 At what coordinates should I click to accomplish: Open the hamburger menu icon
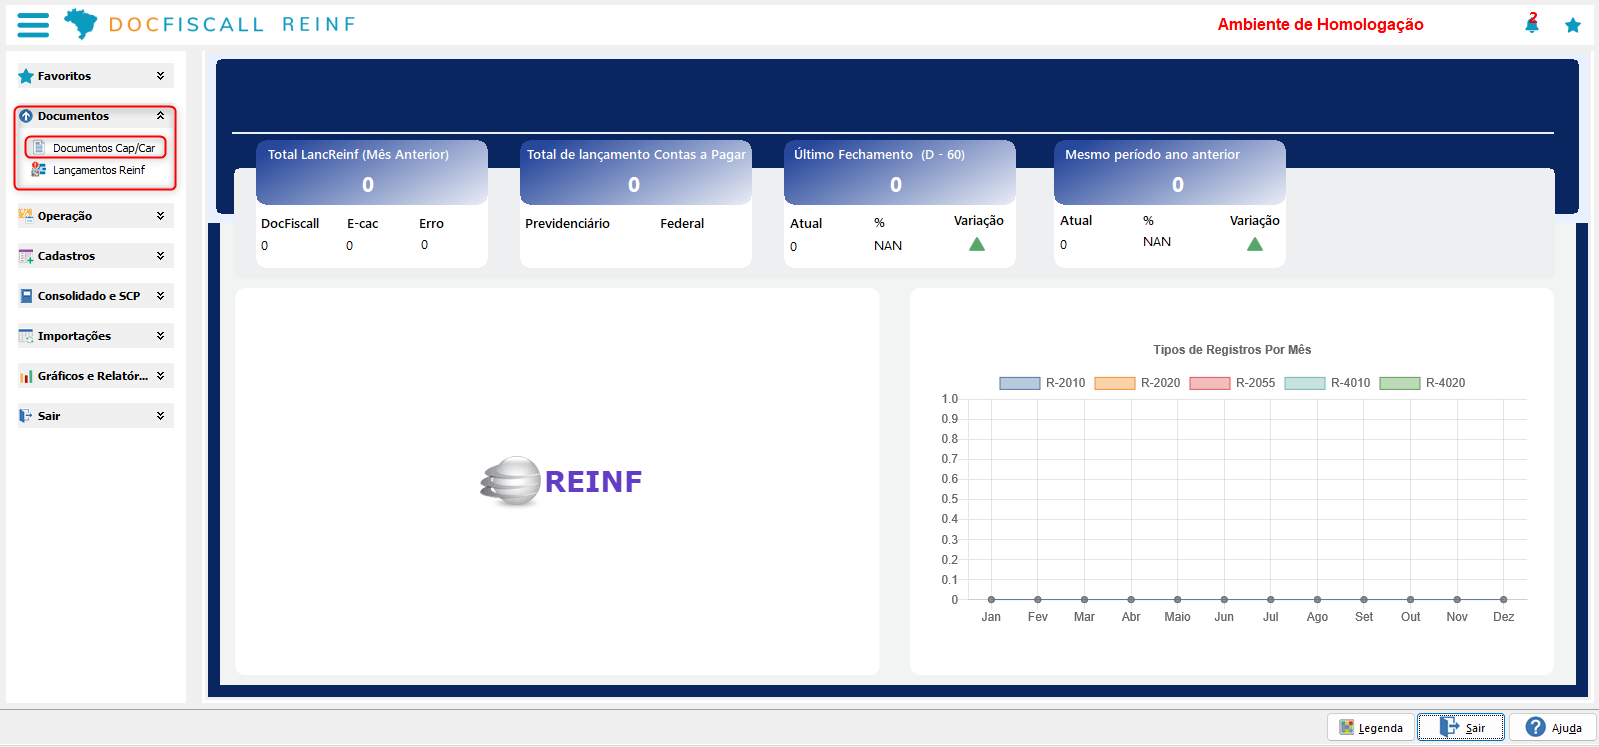(x=33, y=25)
